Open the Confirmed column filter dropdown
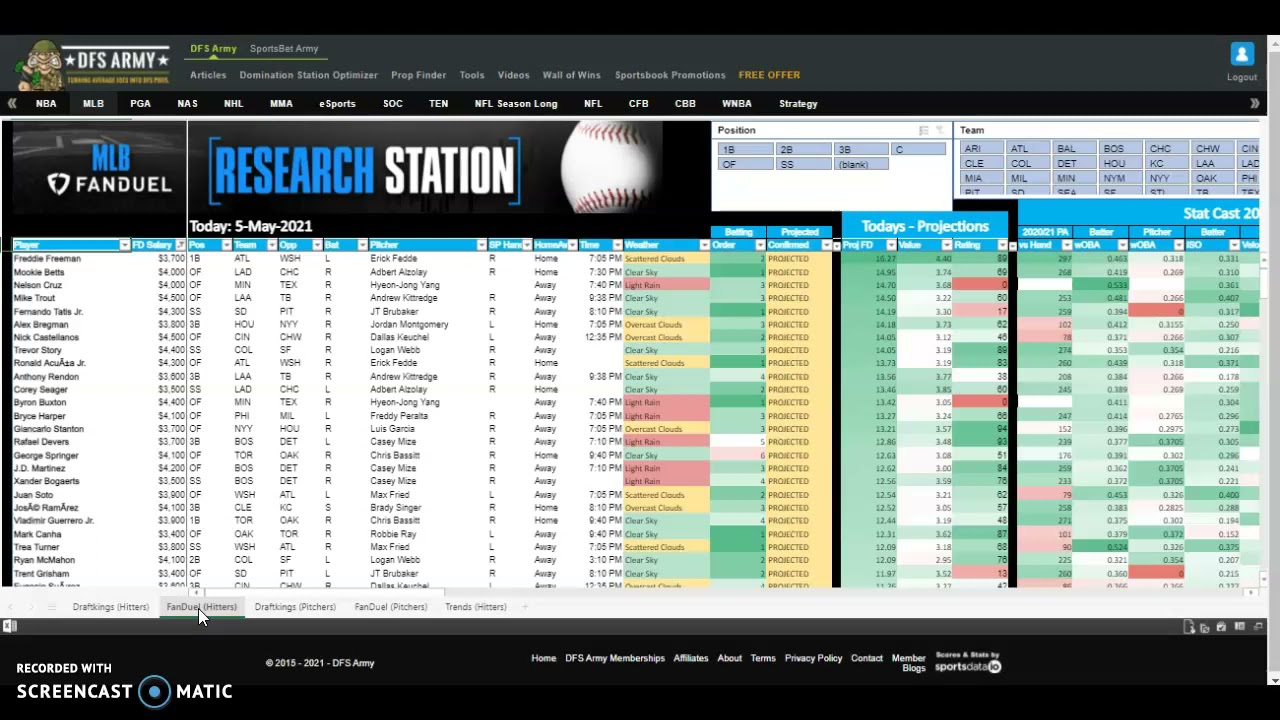Image resolution: width=1280 pixels, height=720 pixels. click(826, 245)
